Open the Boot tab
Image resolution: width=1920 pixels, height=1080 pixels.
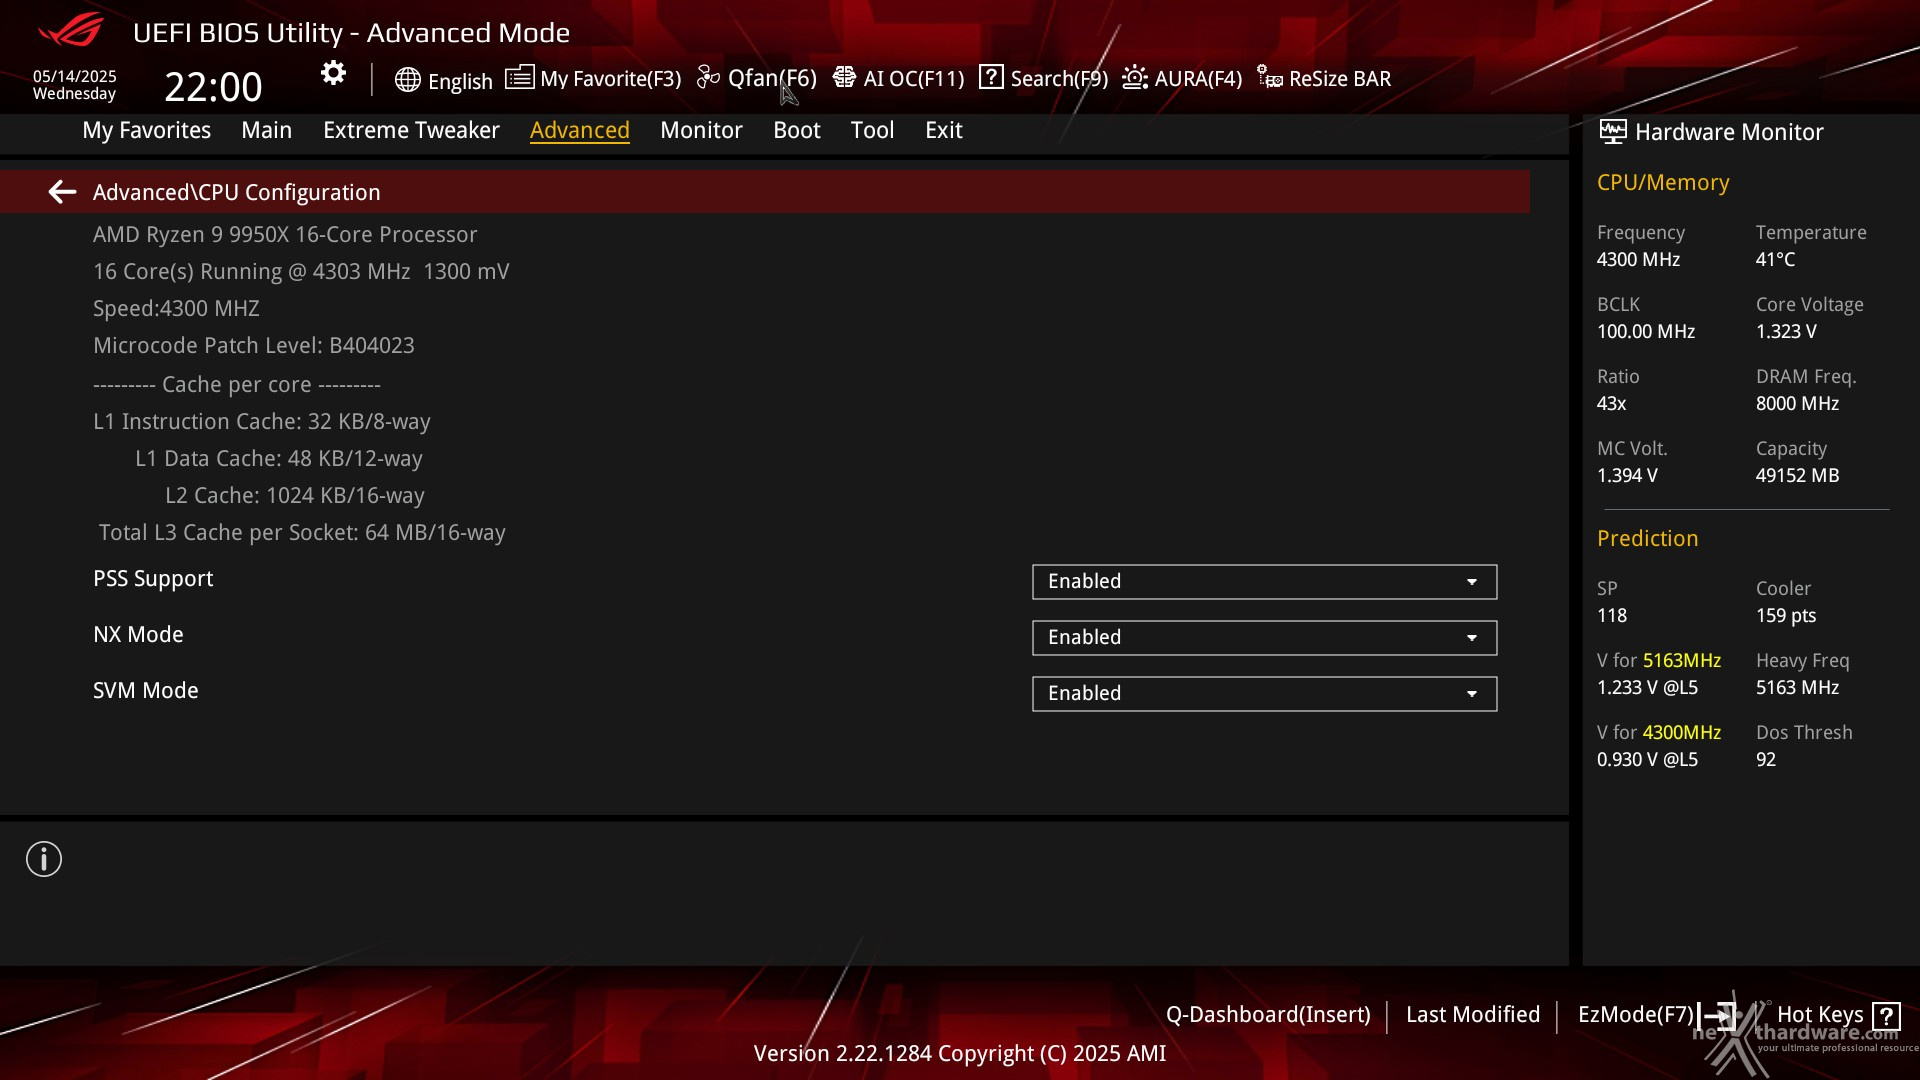[x=797, y=130]
